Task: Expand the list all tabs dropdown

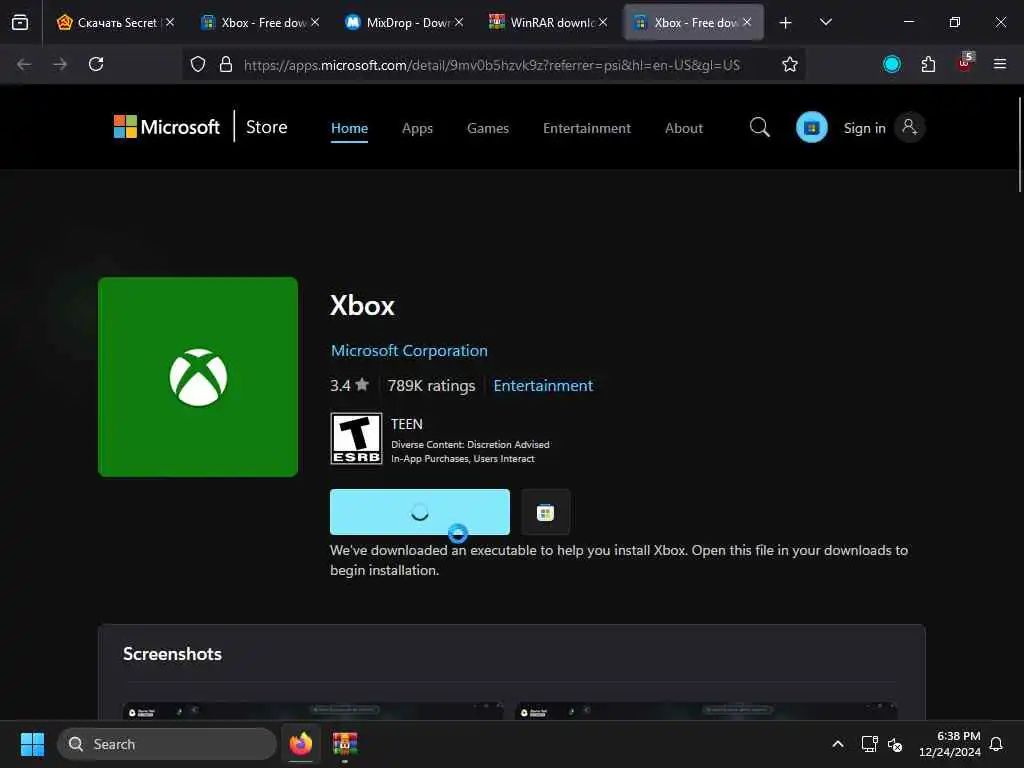Action: click(x=825, y=22)
